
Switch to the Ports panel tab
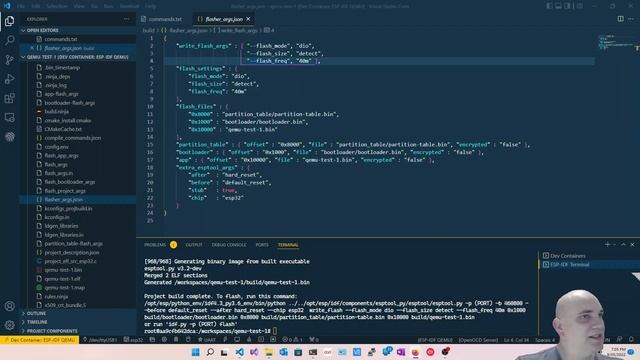(262, 244)
